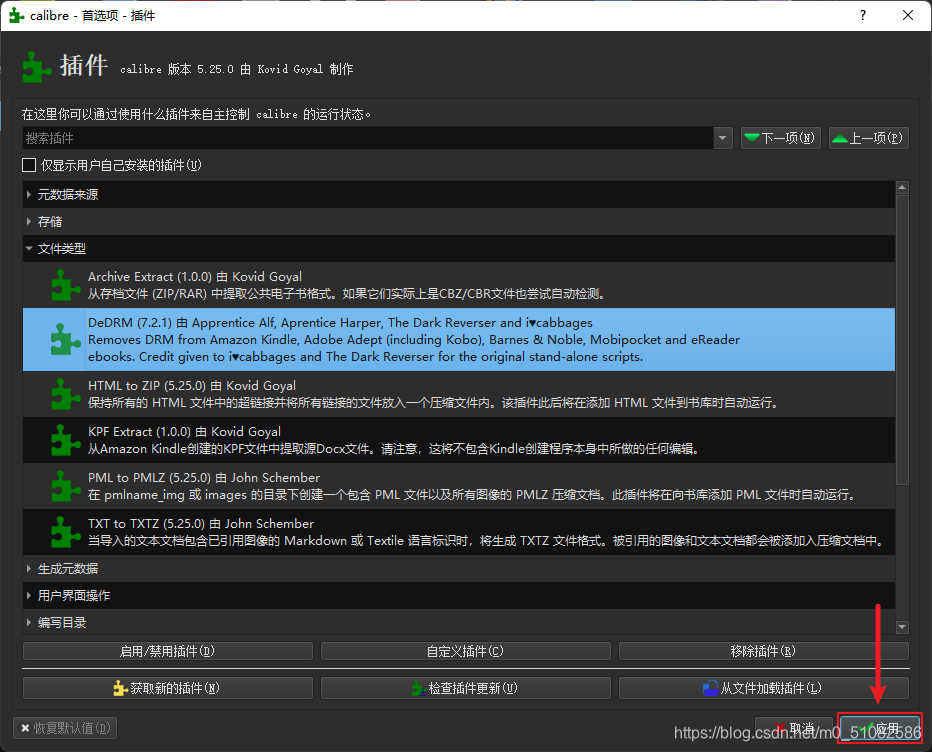Image resolution: width=932 pixels, height=752 pixels.
Task: Expand the 用户界面操作 category
Action: click(x=29, y=596)
